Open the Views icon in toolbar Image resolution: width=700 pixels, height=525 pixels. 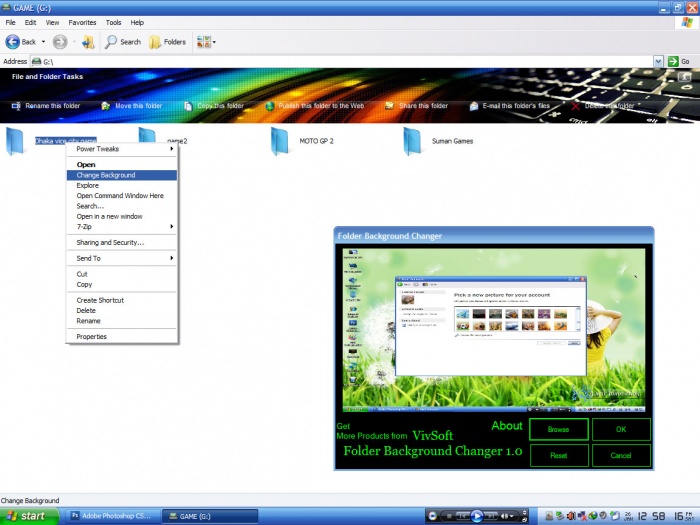(204, 42)
